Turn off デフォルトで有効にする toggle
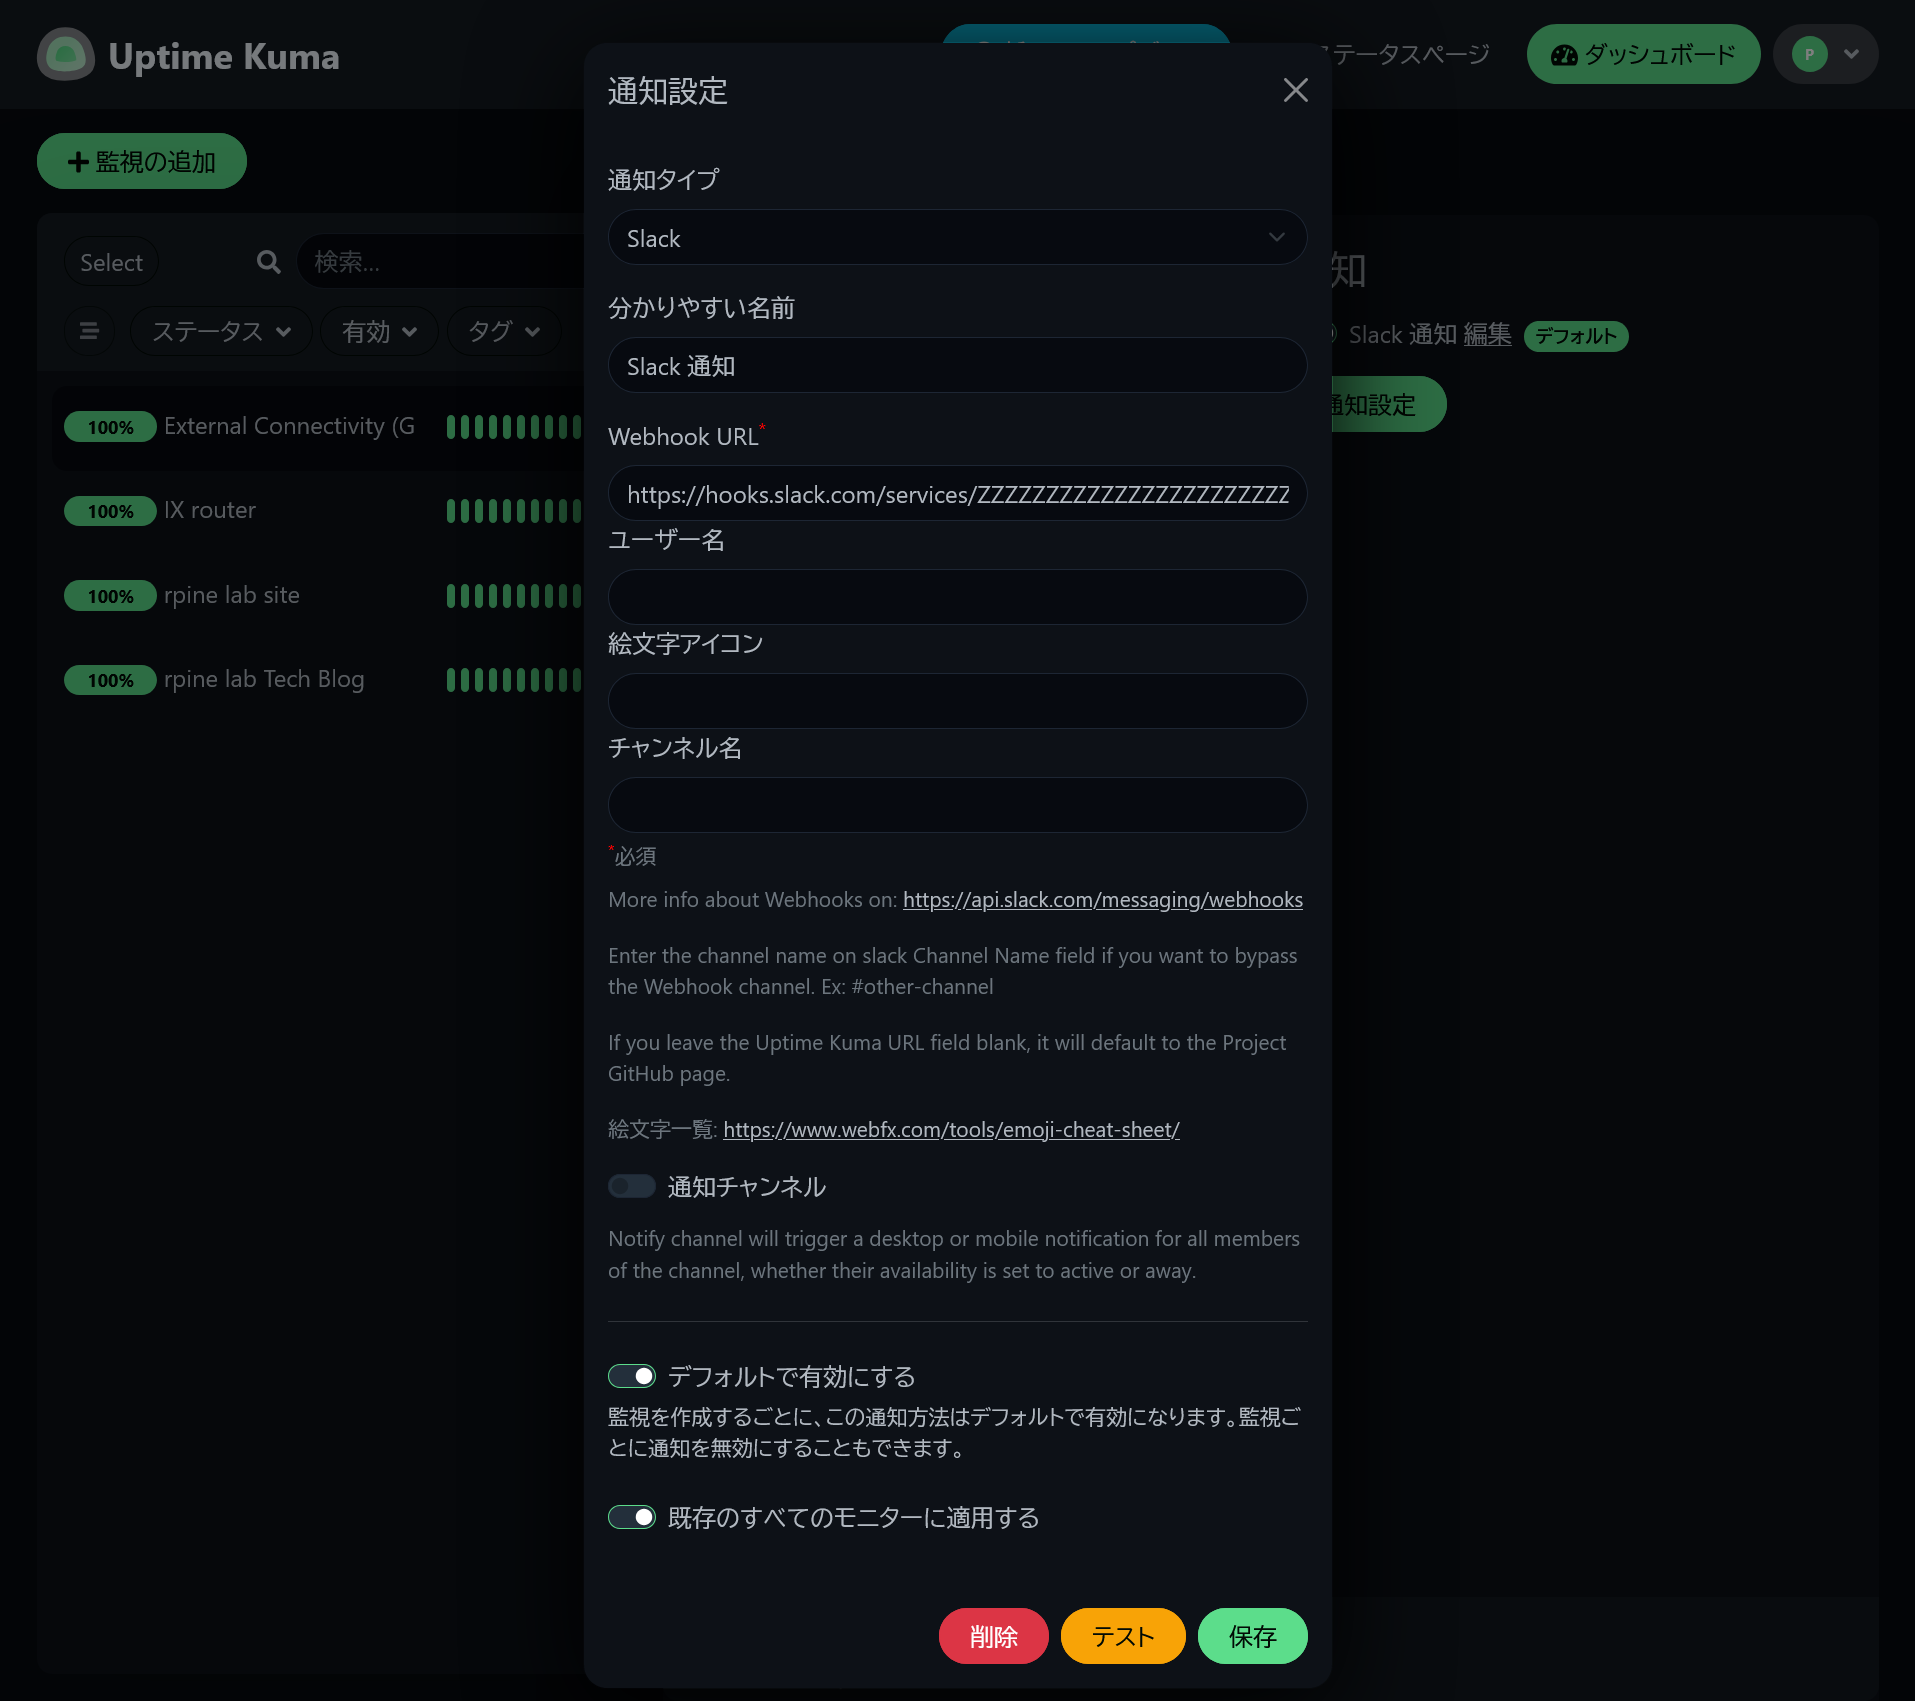Screen dimensions: 1915x1701 [x=632, y=1377]
